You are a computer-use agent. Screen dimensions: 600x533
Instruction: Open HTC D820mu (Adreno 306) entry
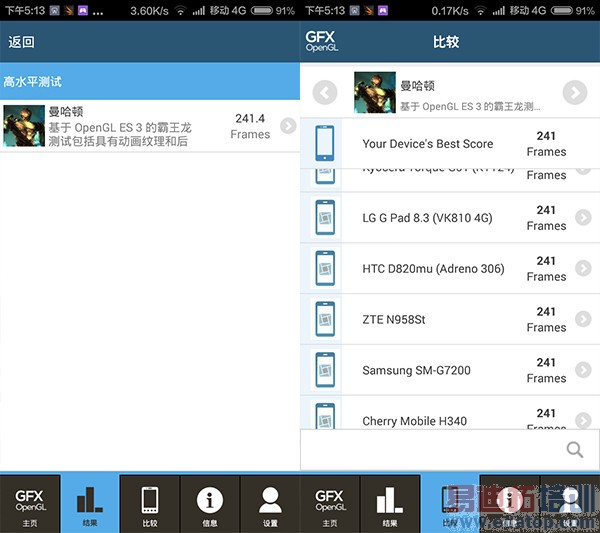click(433, 269)
